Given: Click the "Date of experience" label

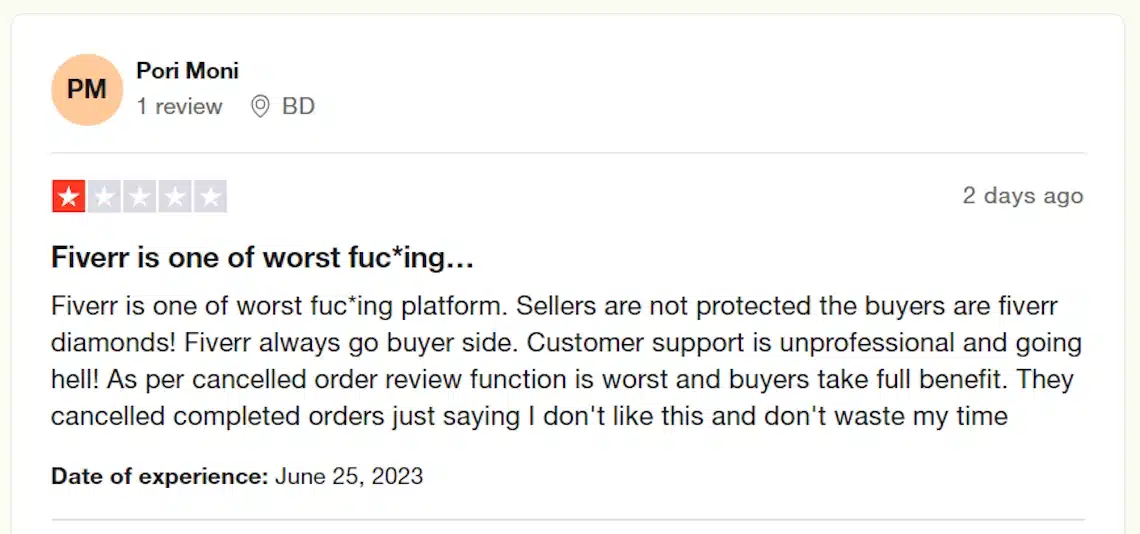Looking at the screenshot, I should (160, 477).
